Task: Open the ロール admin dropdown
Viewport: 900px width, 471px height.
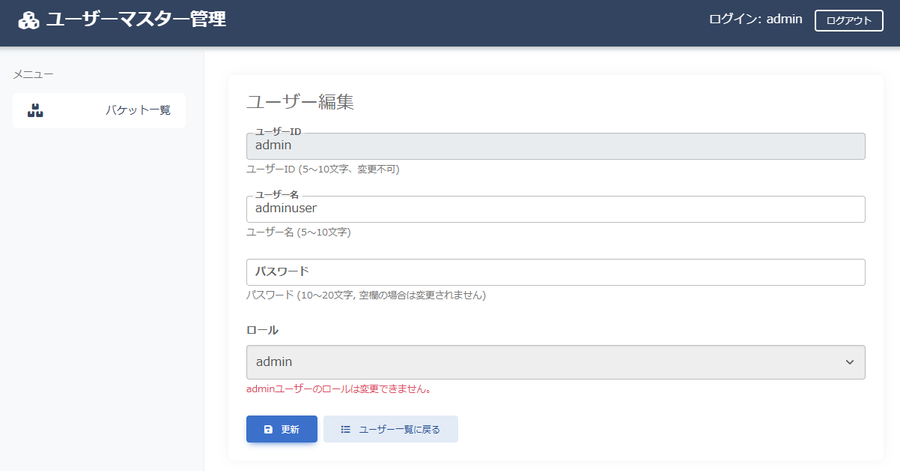Action: [556, 362]
